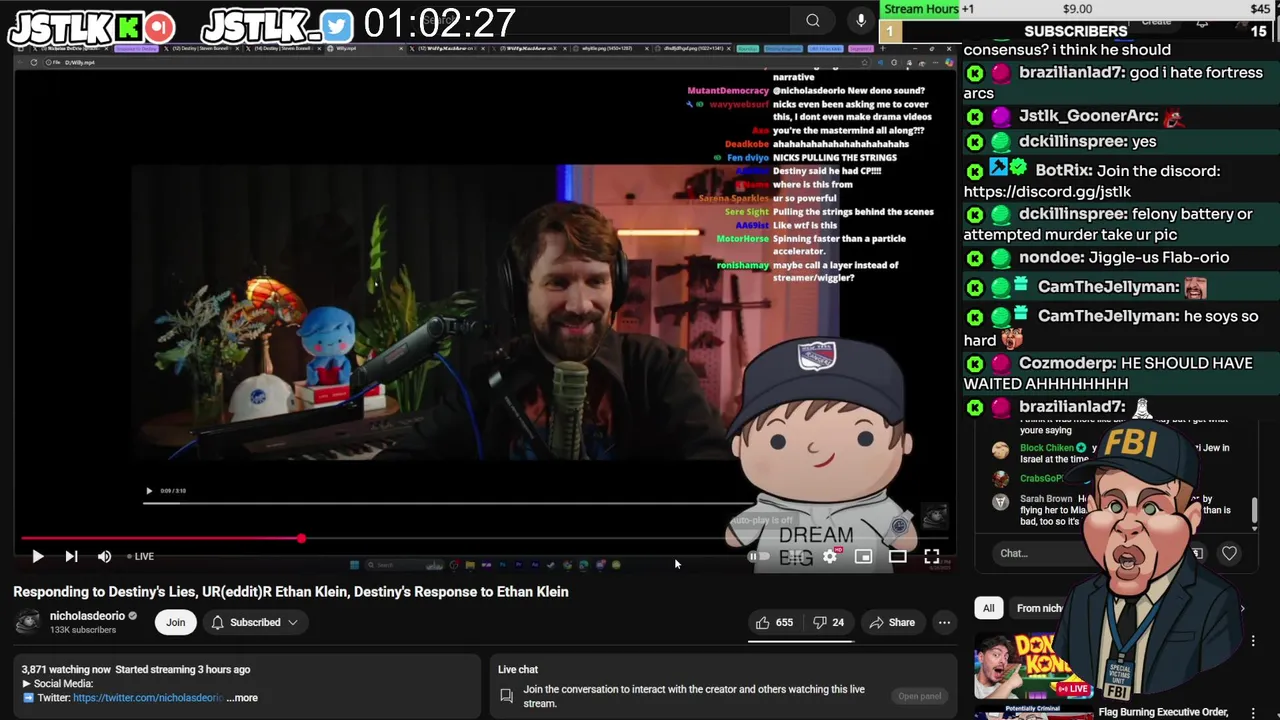Click nondoe's Jiggle-us message
Image resolution: width=1280 pixels, height=720 pixels.
pyautogui.click(x=1121, y=258)
